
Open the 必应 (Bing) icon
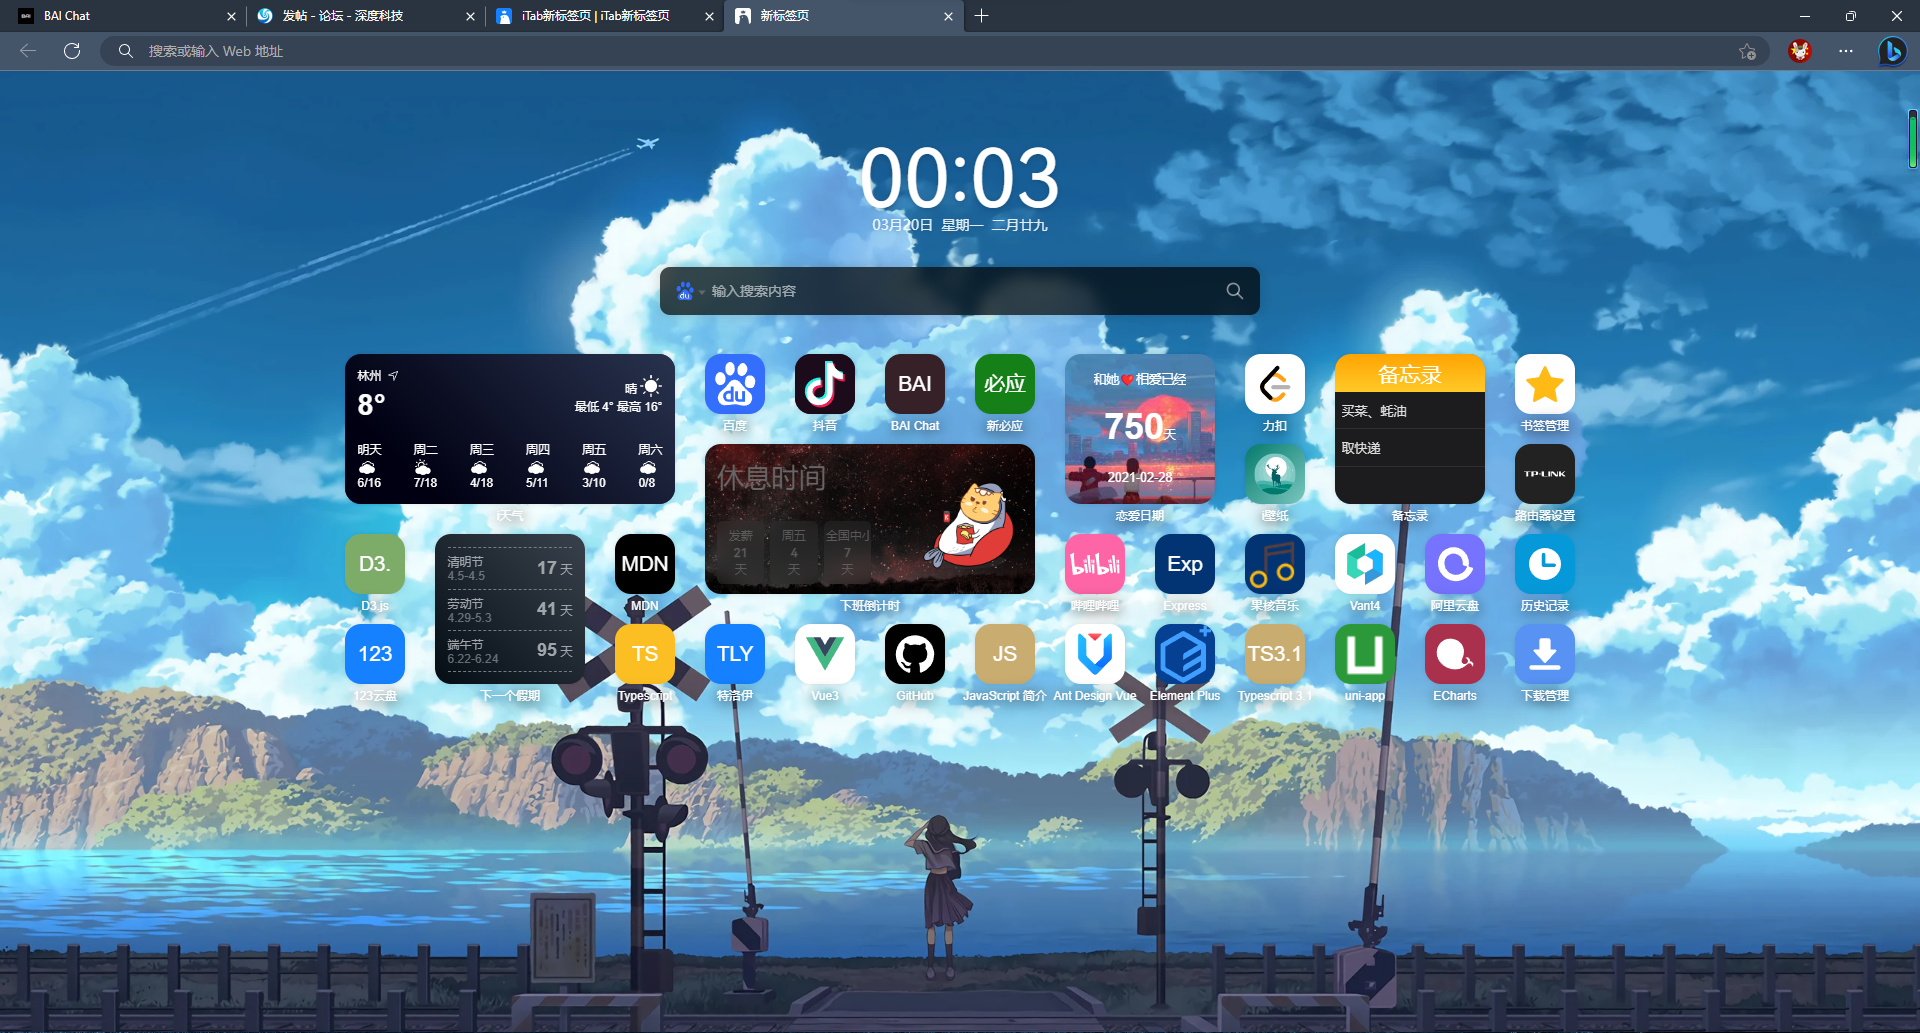point(1004,384)
